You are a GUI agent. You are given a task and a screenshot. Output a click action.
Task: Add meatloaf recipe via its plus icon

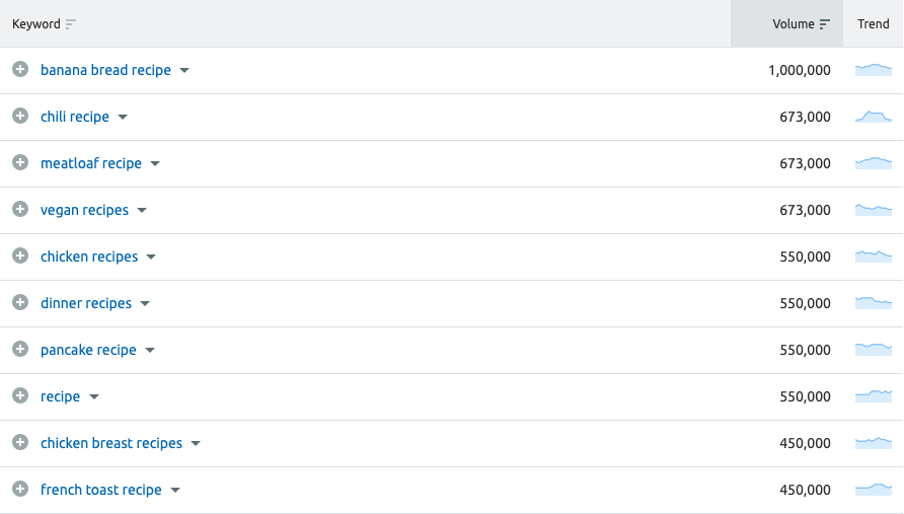[x=20, y=162]
